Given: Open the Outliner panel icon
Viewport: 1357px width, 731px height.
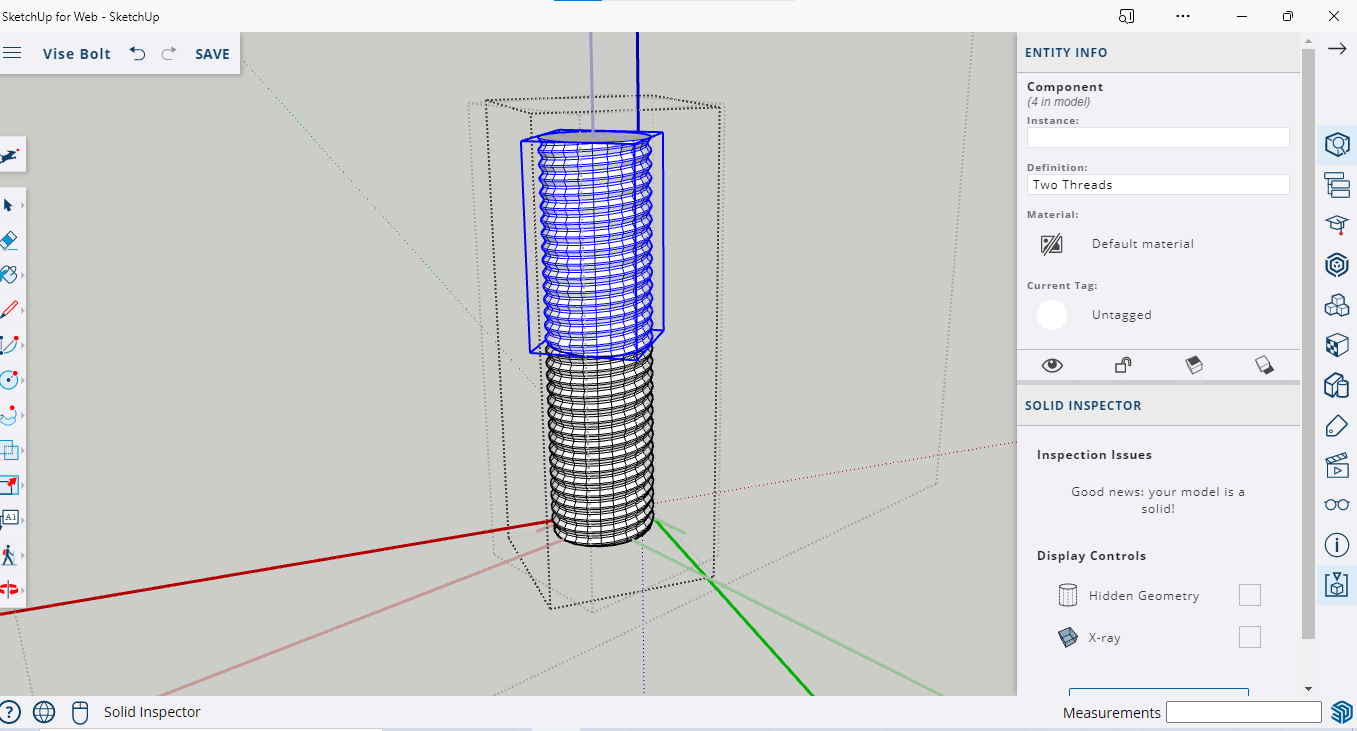Looking at the screenshot, I should pyautogui.click(x=1336, y=184).
